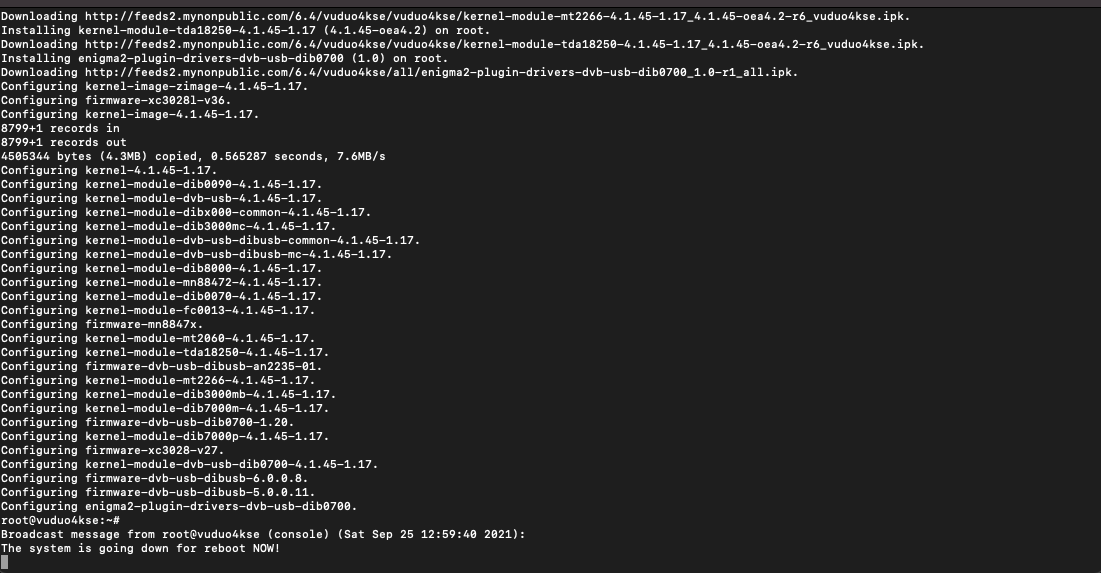Screen dimensions: 1101x573
Task: Click the "8799+1 records out" line
Action: click(63, 142)
